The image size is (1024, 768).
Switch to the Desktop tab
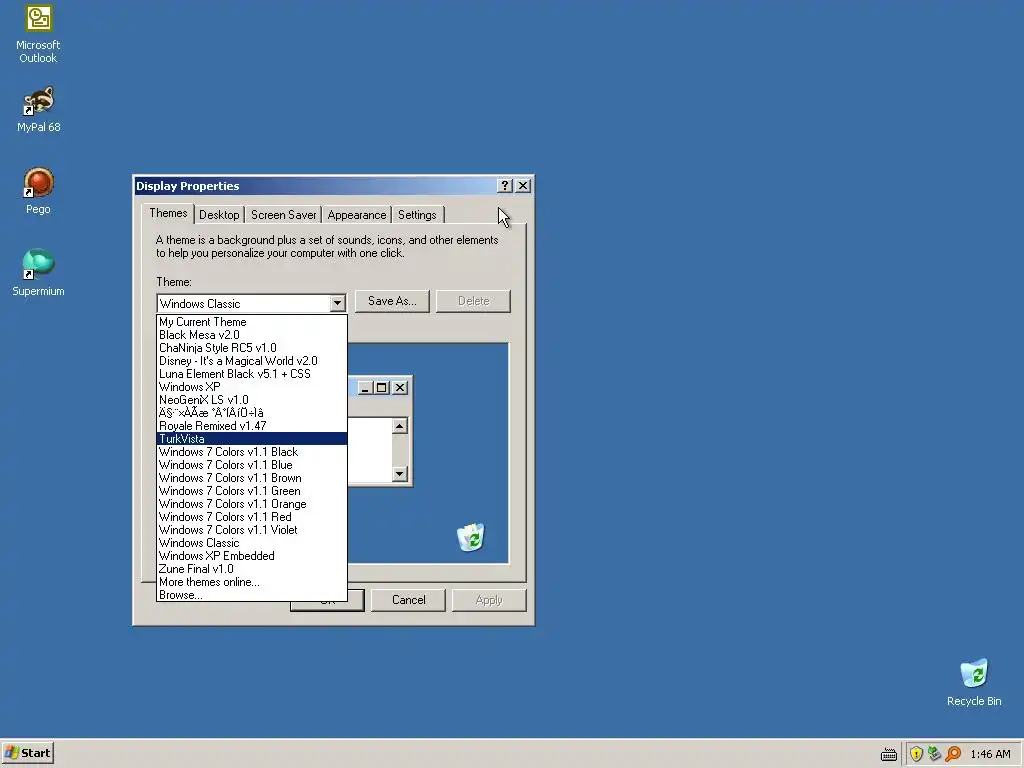pos(219,215)
